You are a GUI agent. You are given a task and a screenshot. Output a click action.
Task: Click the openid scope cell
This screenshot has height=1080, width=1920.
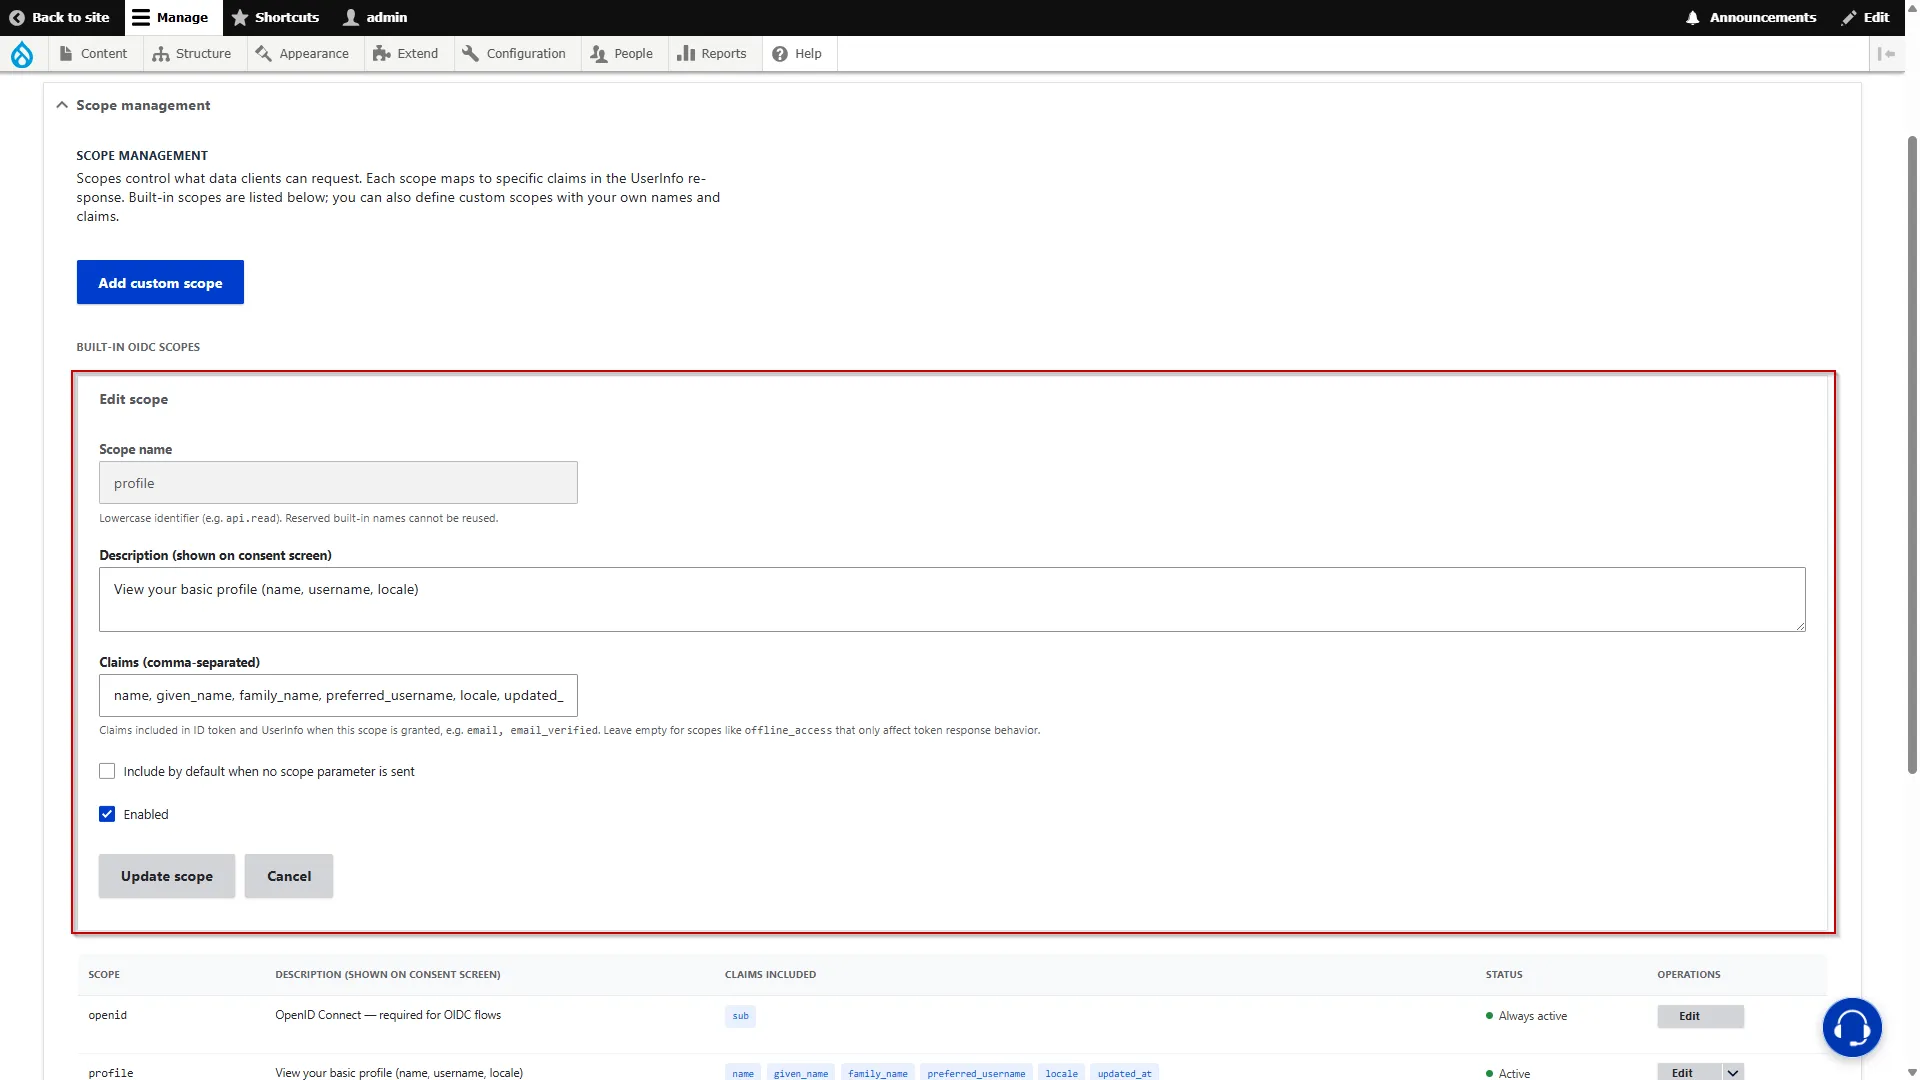[x=108, y=1015]
